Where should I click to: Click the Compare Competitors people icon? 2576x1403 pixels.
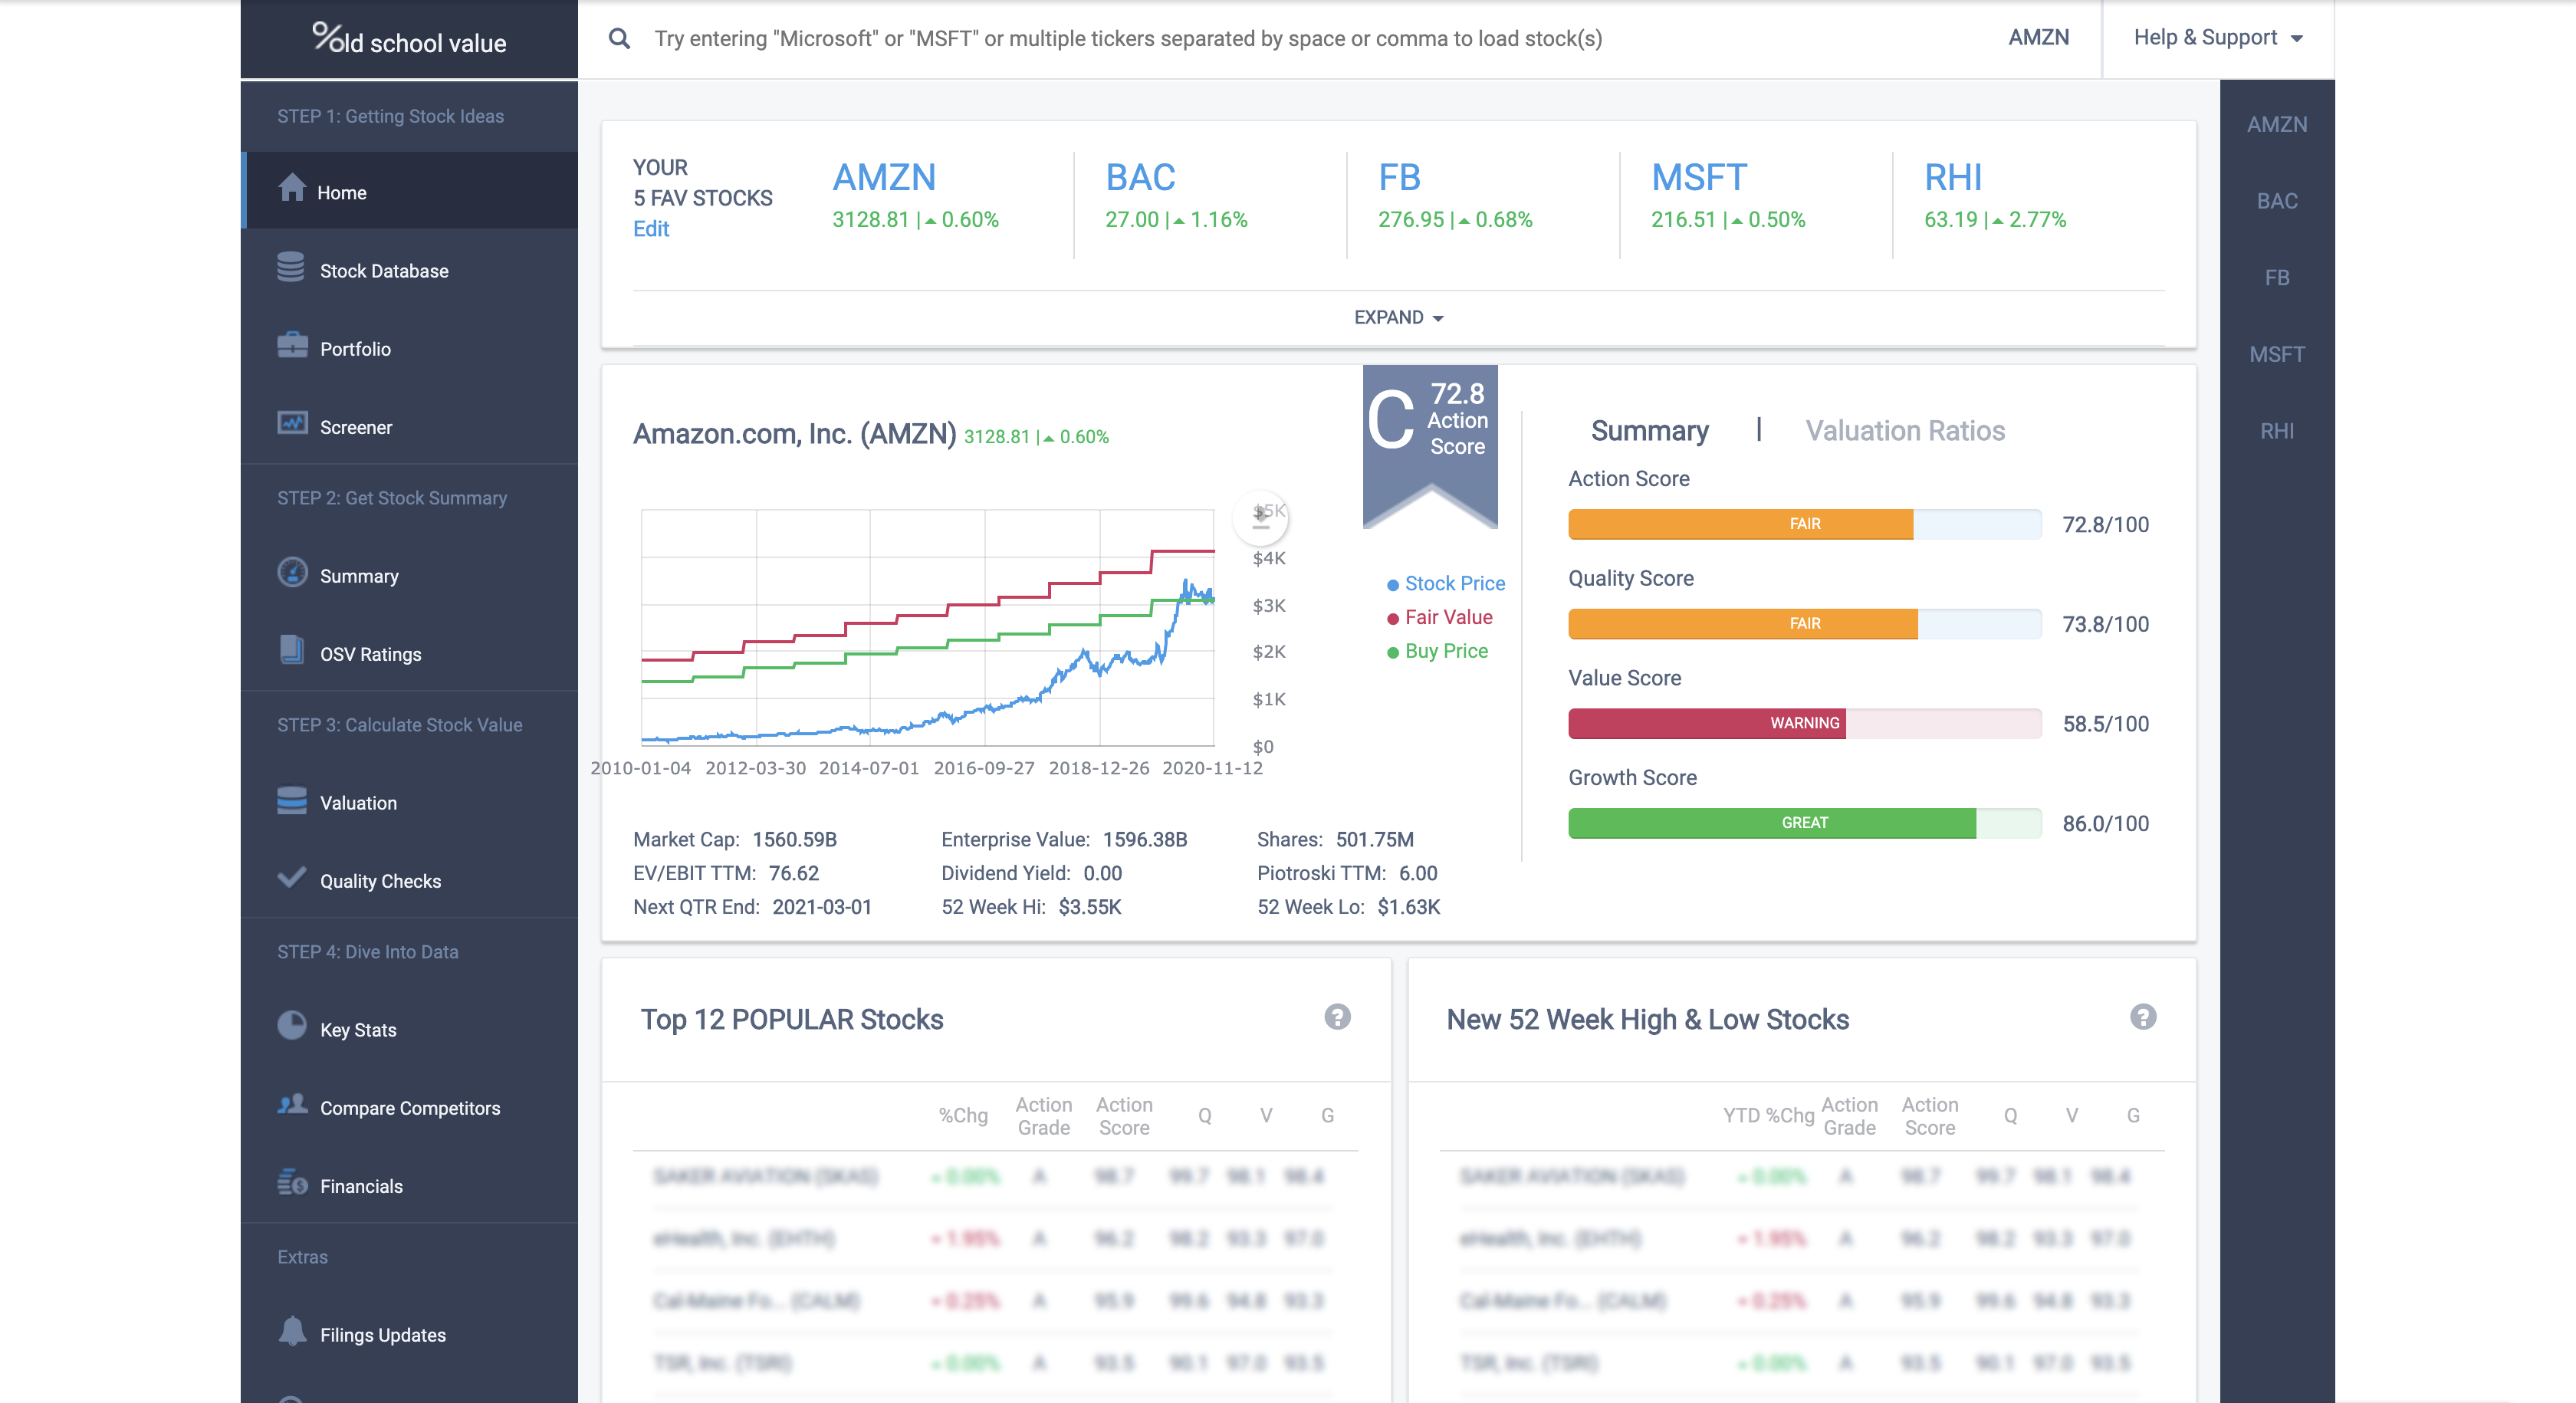(x=292, y=1104)
